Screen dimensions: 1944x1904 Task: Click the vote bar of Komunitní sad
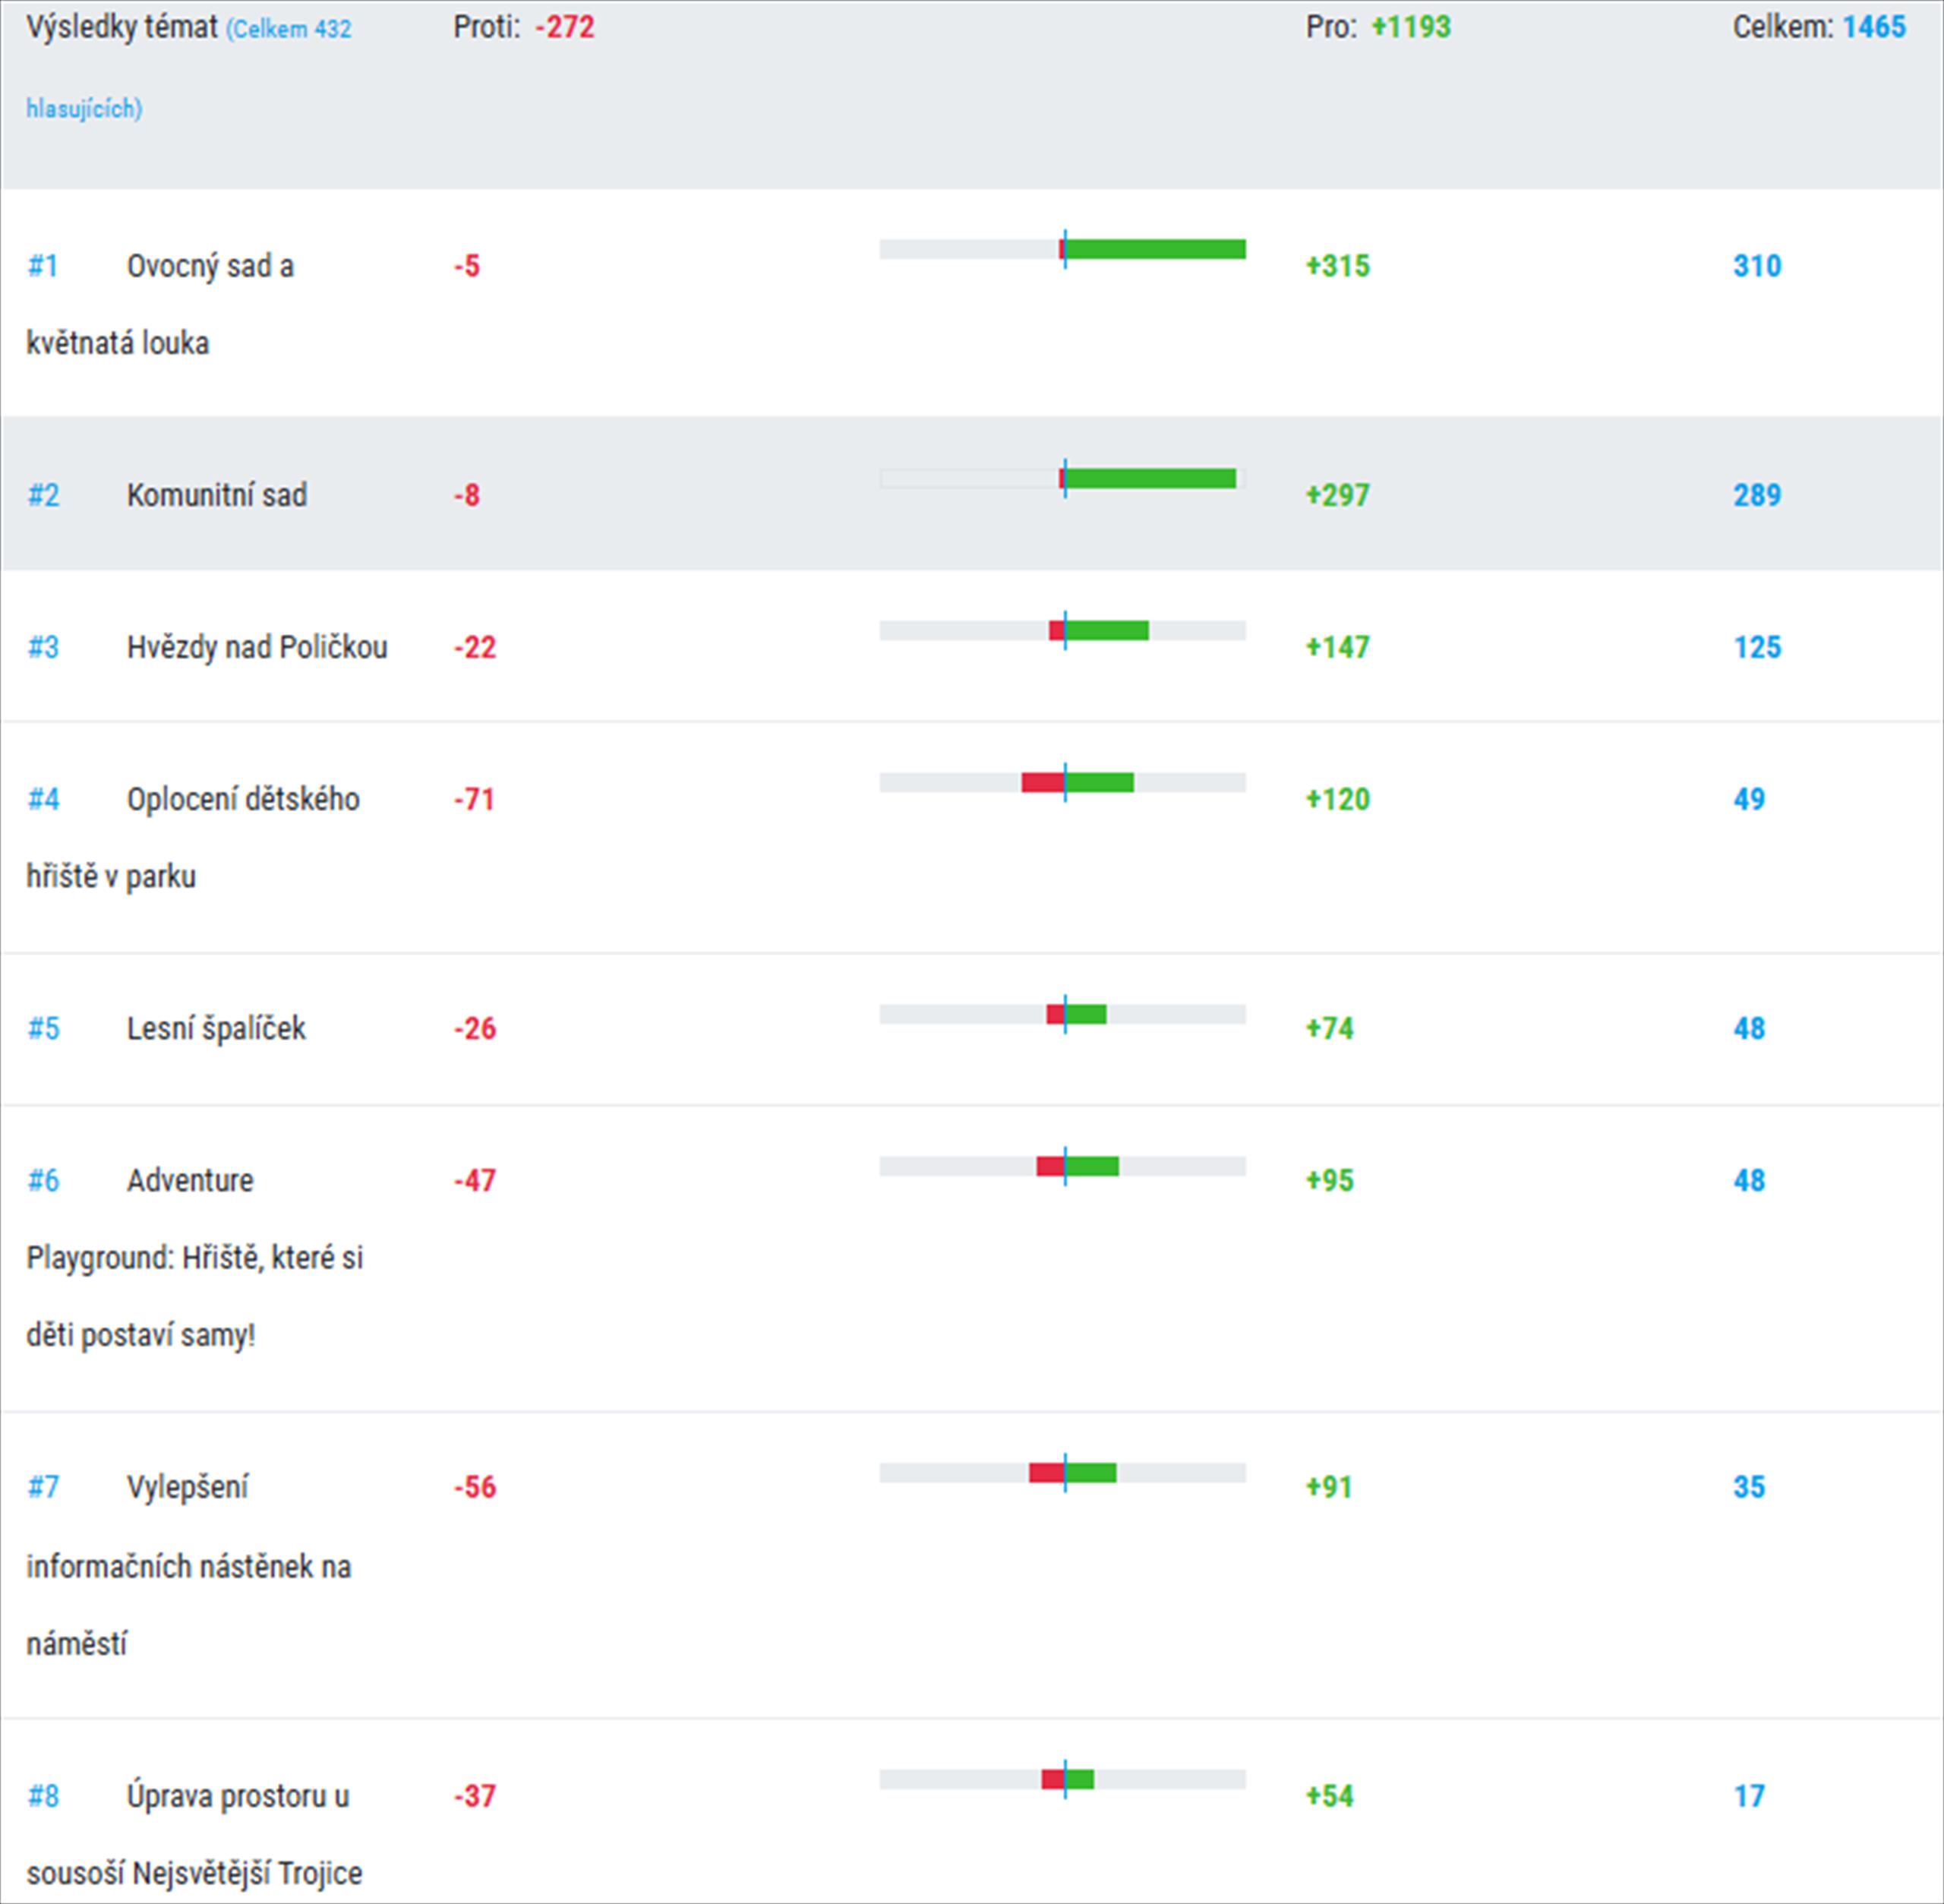[x=1150, y=479]
